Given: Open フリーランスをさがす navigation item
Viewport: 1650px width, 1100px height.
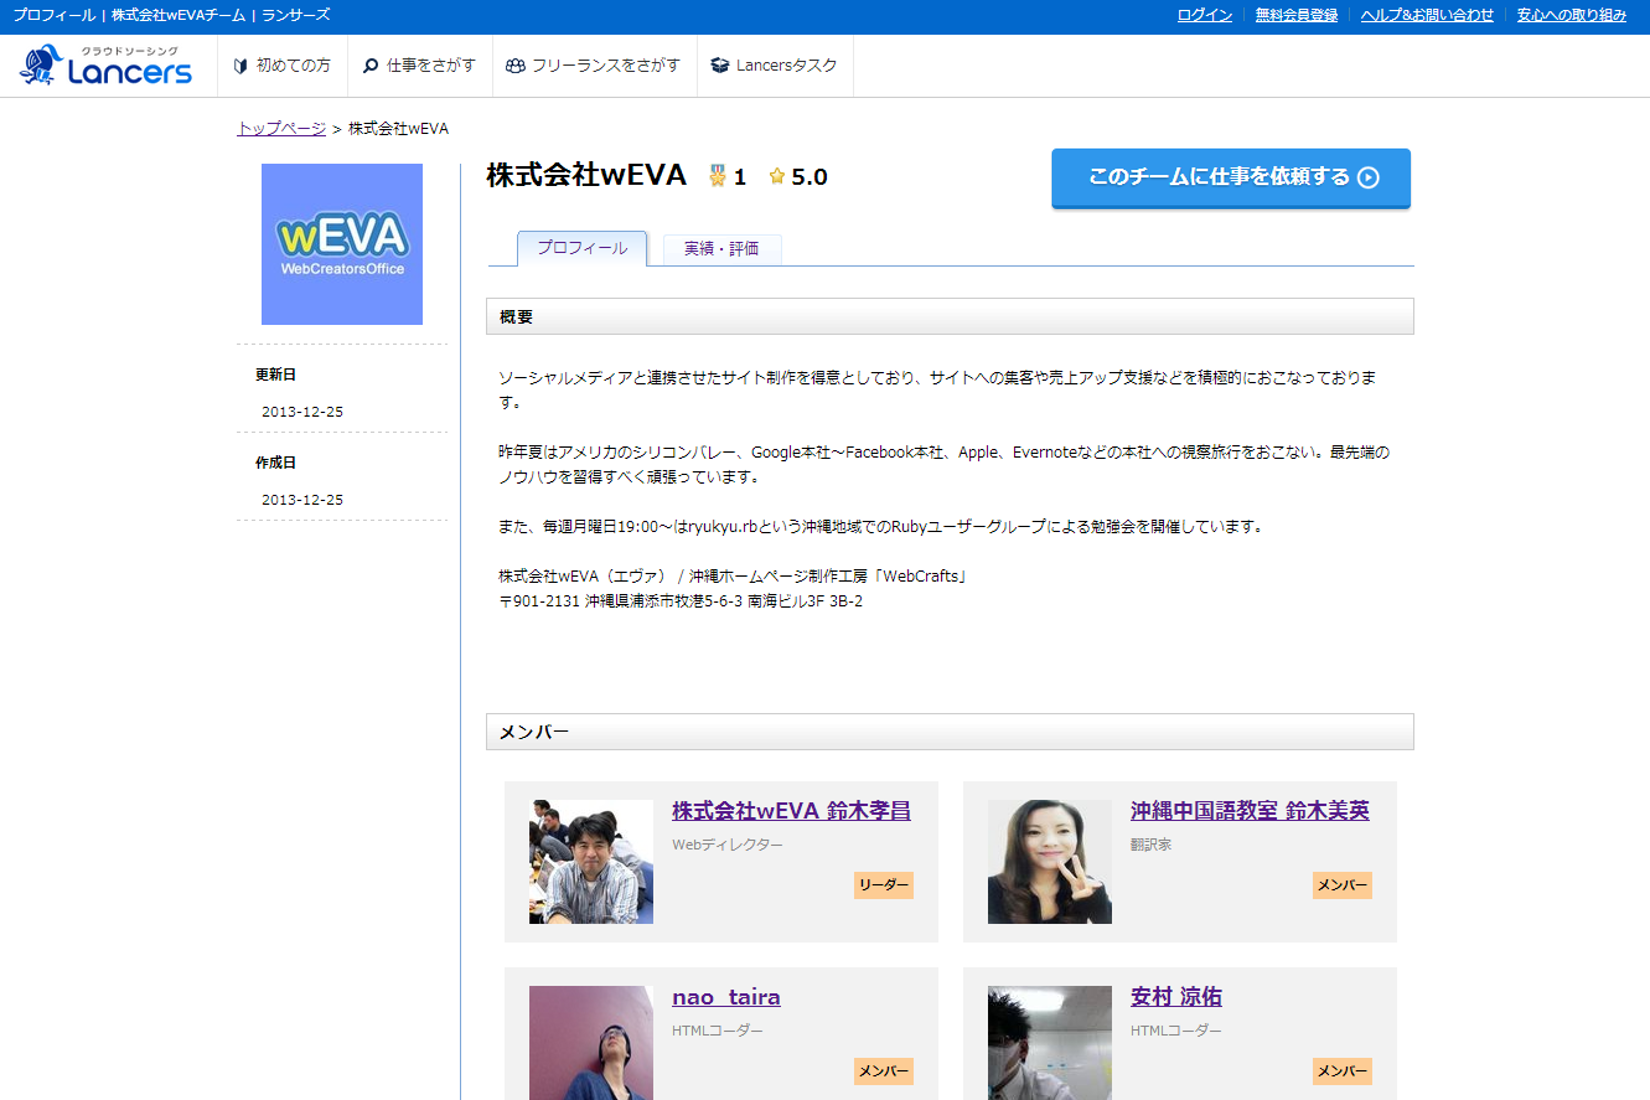Looking at the screenshot, I should (595, 66).
